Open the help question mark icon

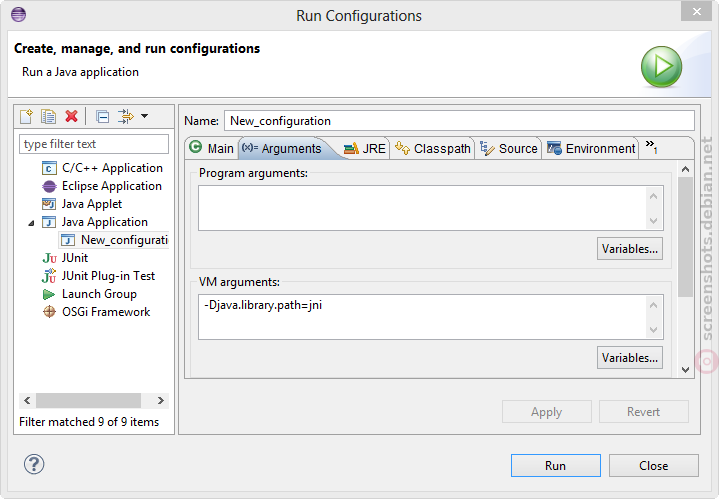coord(34,464)
